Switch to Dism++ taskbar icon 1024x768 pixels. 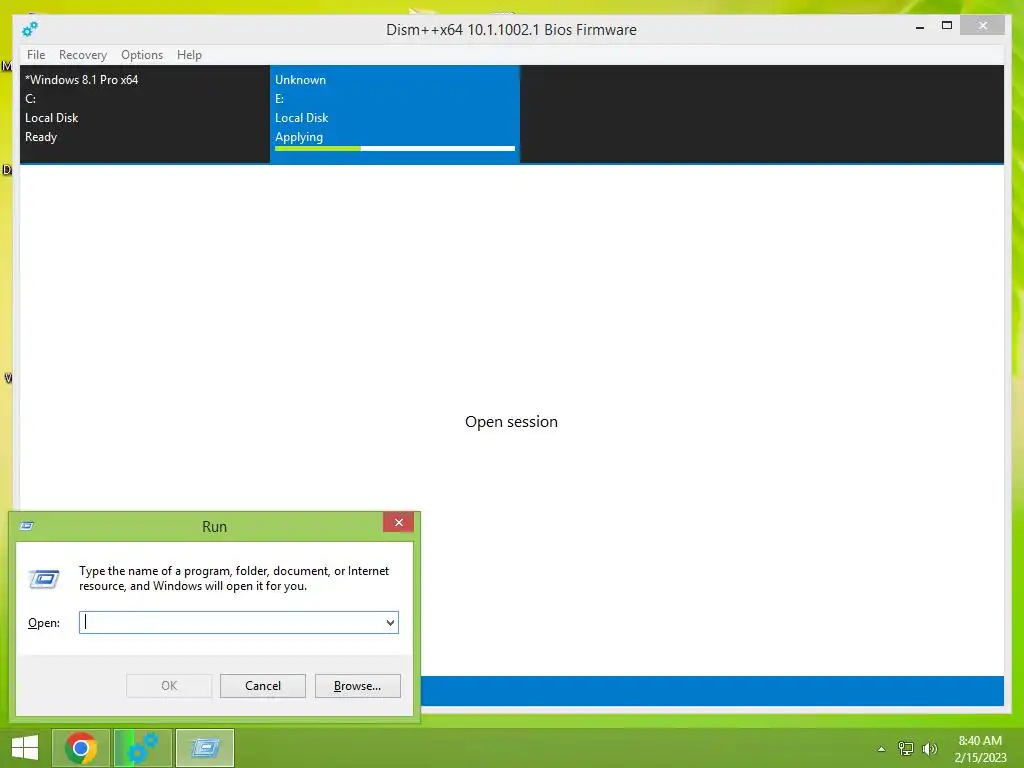[x=143, y=748]
